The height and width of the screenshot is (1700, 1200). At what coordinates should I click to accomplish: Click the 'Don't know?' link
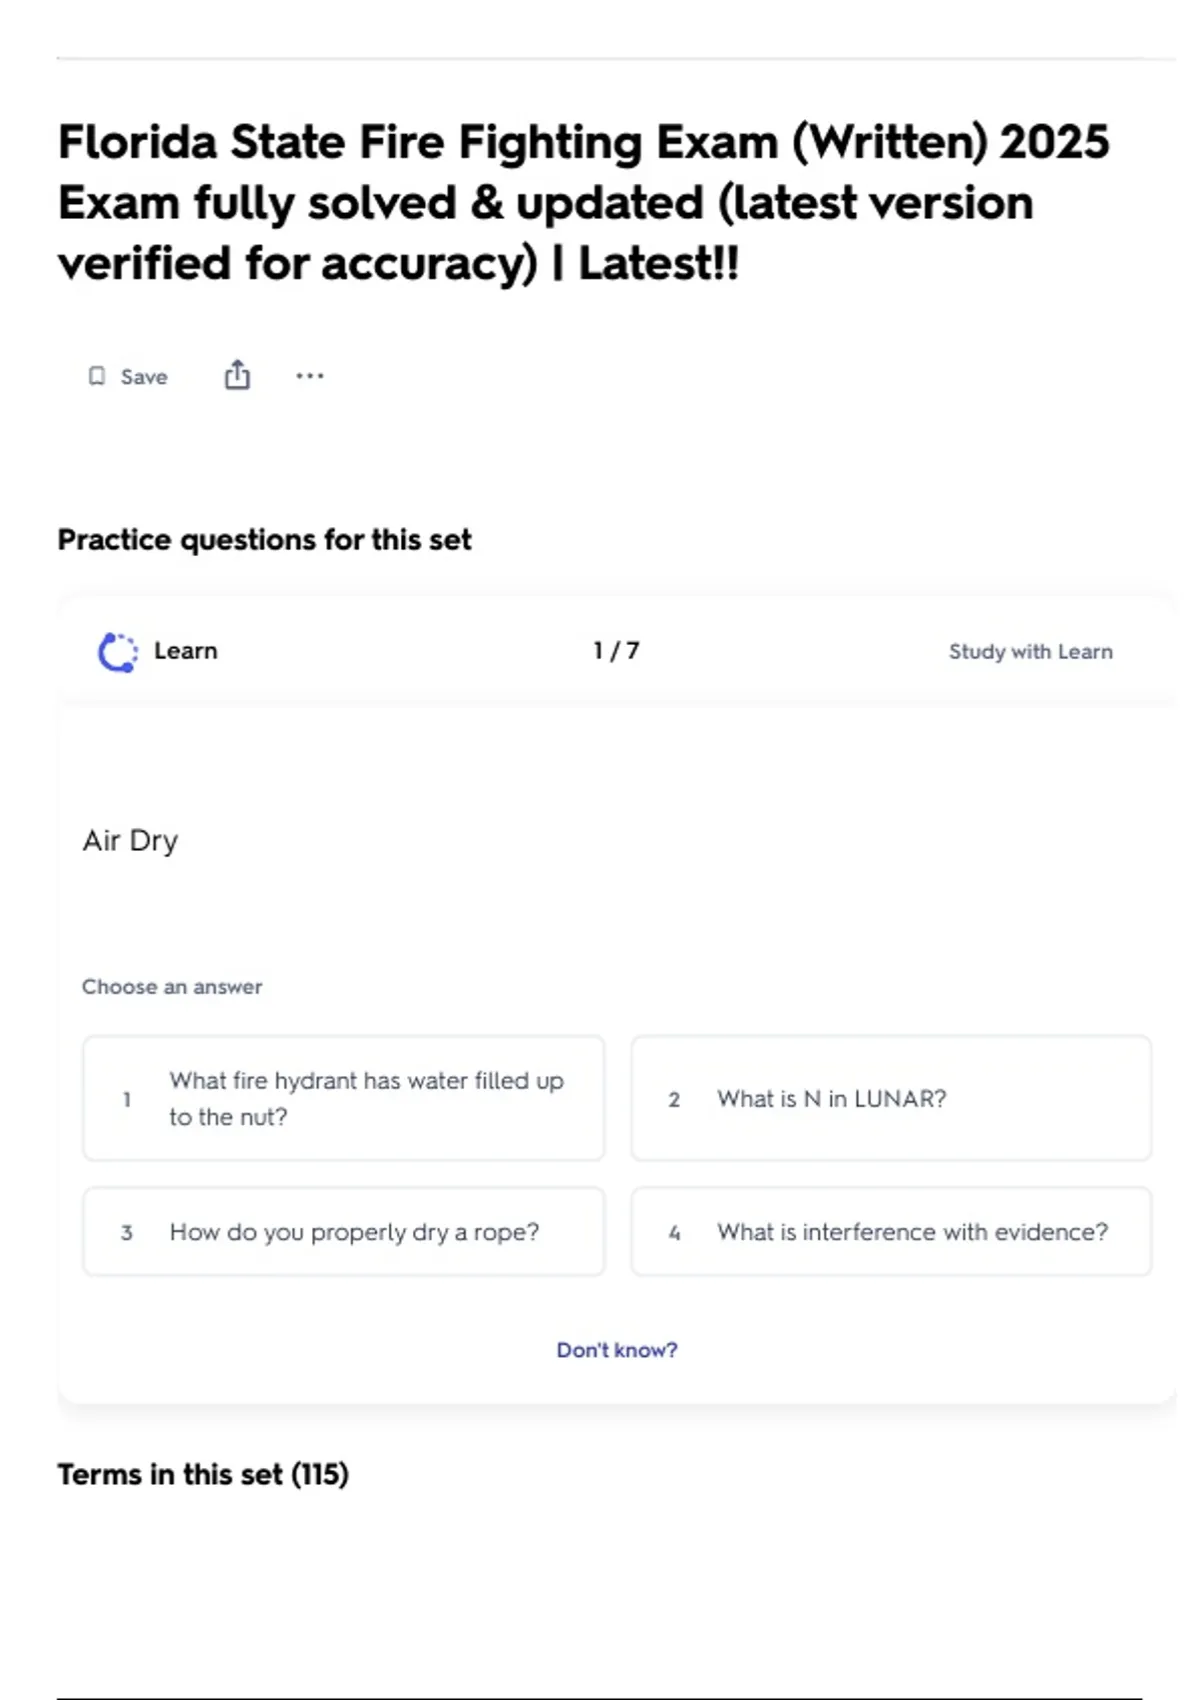pyautogui.click(x=617, y=1350)
